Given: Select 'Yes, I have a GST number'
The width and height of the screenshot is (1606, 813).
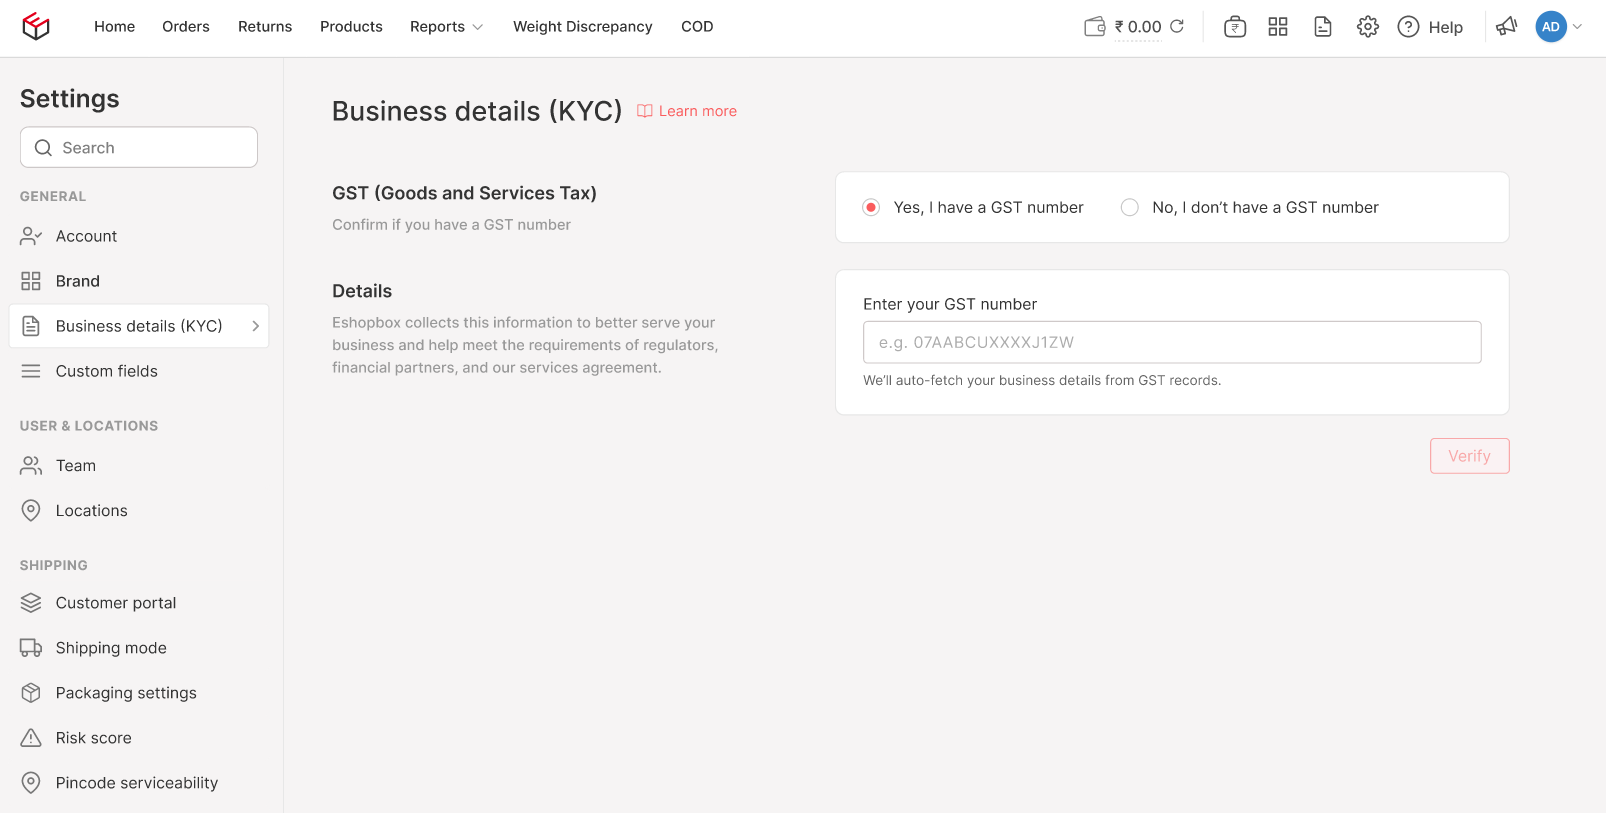Looking at the screenshot, I should [871, 207].
